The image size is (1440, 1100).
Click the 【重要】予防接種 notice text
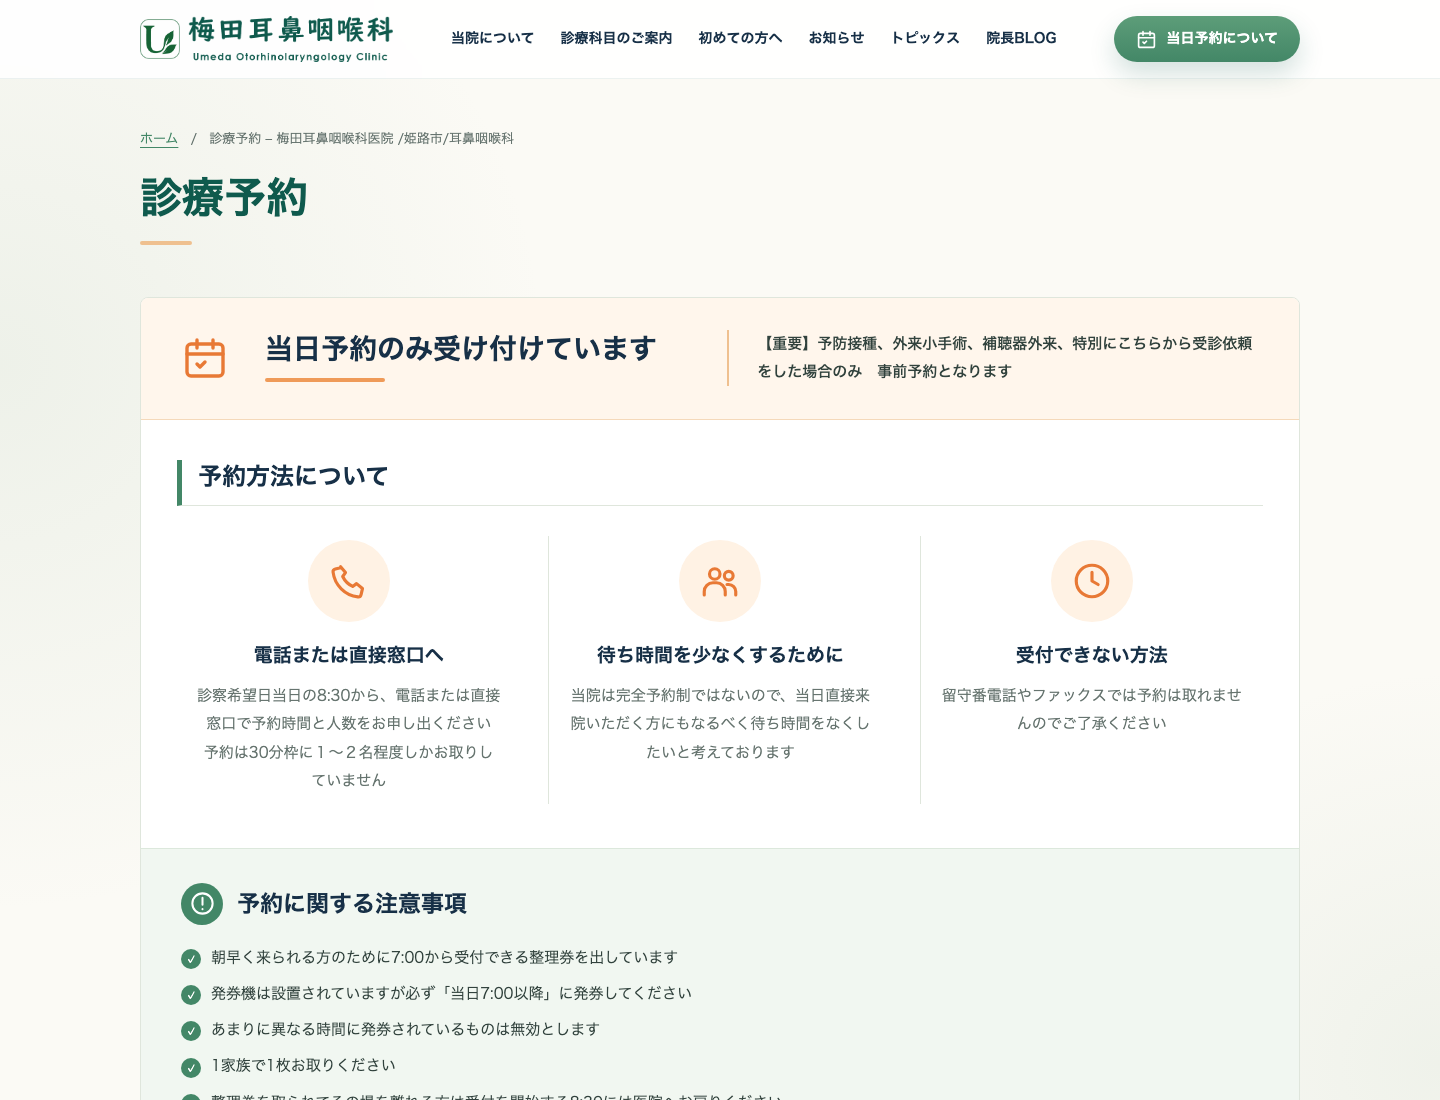(x=1005, y=357)
